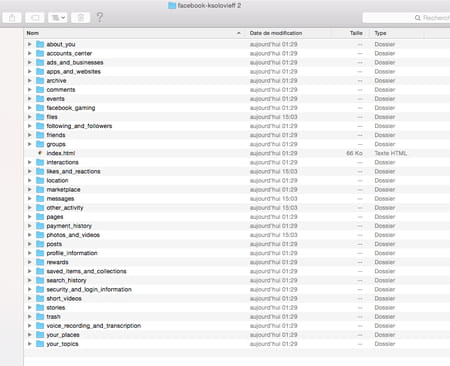Click the Share toolbar button
The width and height of the screenshot is (450, 366).
coord(12,18)
